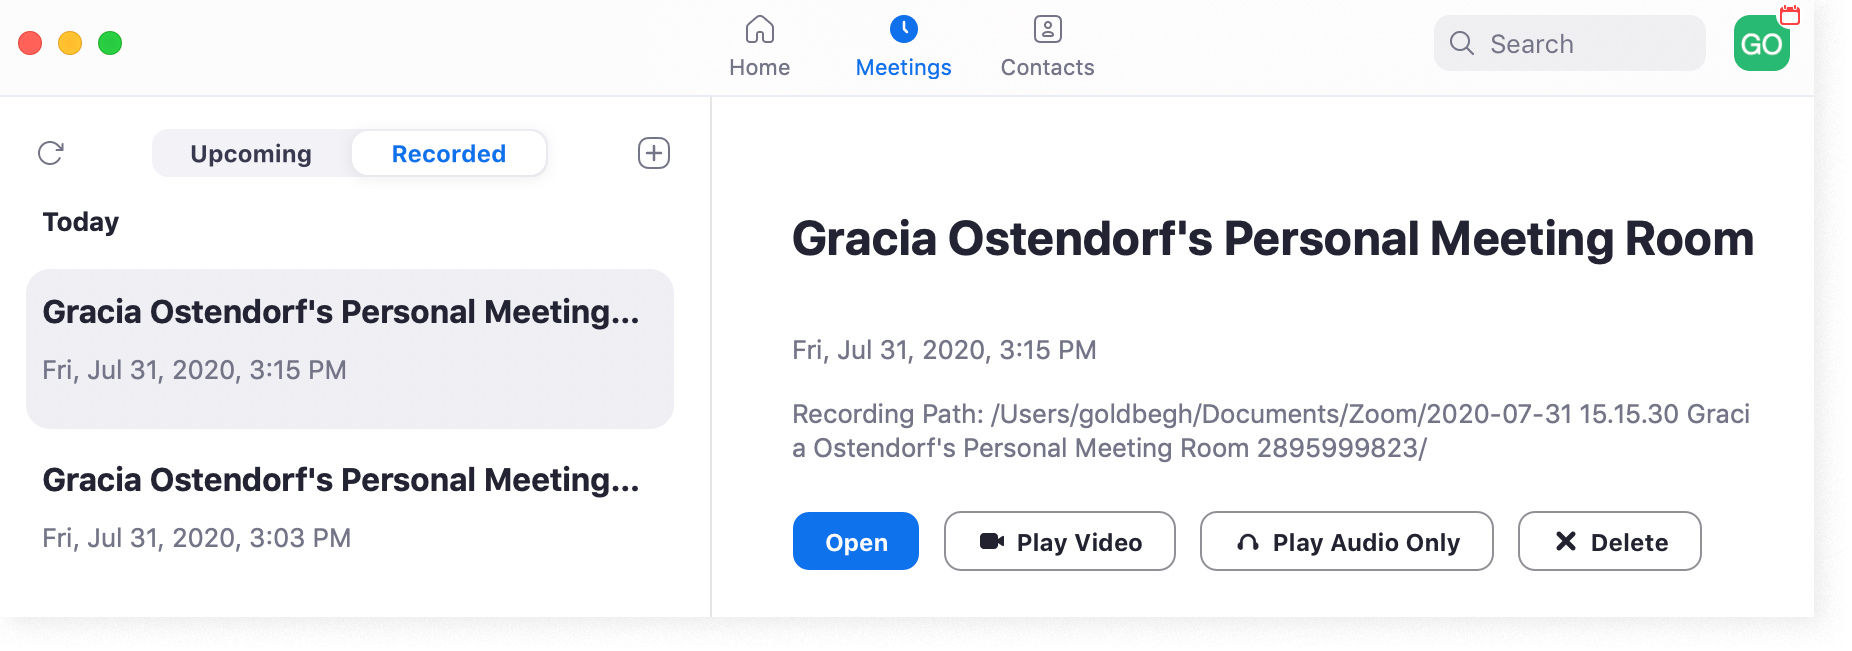1852x651 pixels.
Task: Click the Contacts person icon
Action: point(1048,29)
